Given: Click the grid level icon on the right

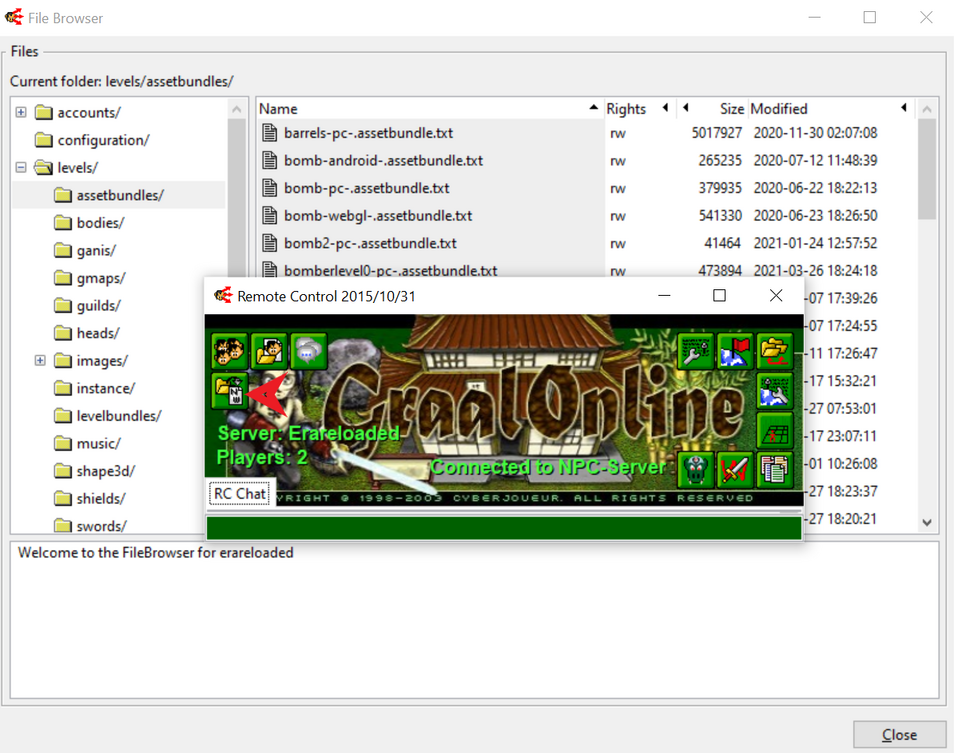Looking at the screenshot, I should [774, 430].
